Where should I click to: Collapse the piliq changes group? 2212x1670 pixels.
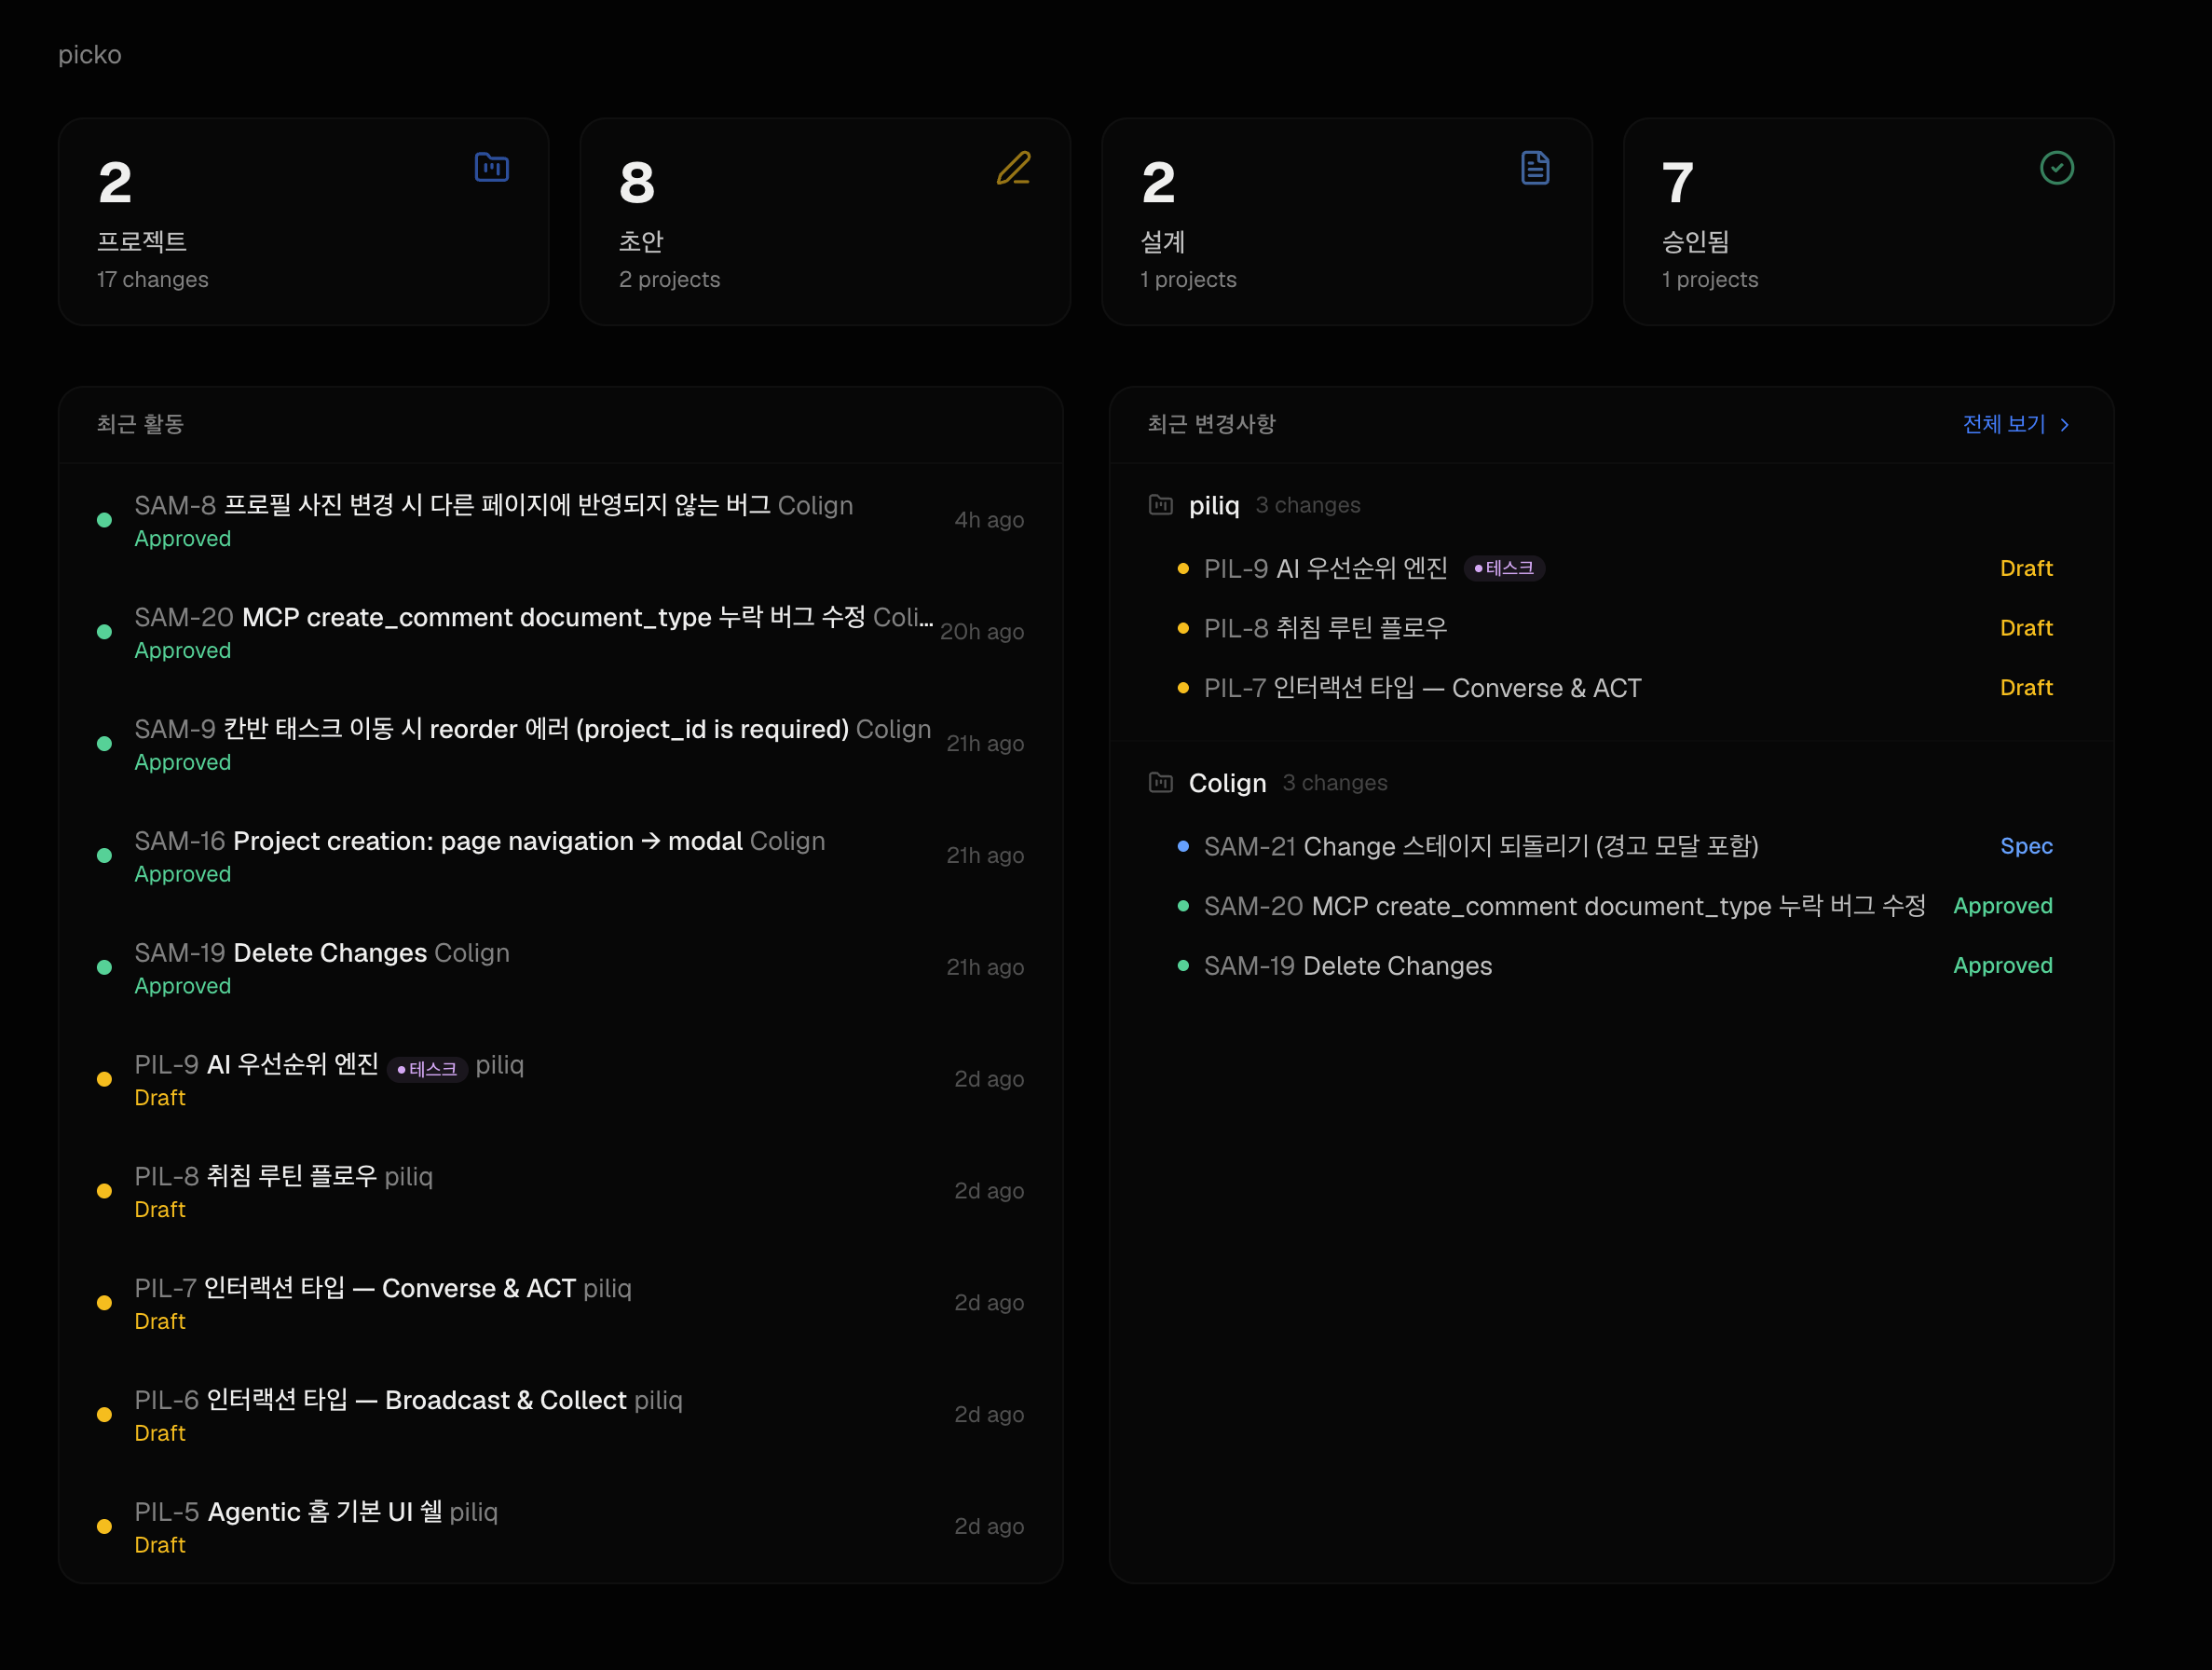(1214, 505)
